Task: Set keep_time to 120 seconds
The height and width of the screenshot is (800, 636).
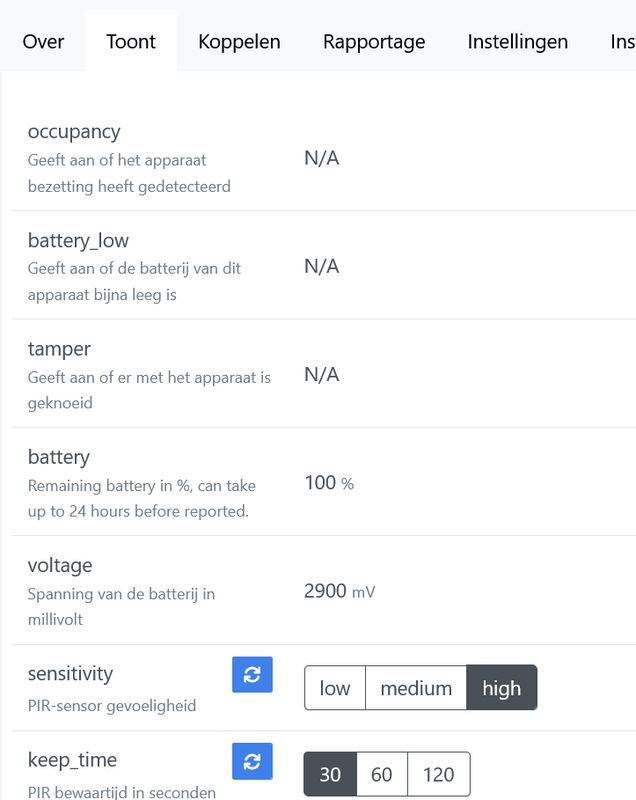Action: point(438,774)
